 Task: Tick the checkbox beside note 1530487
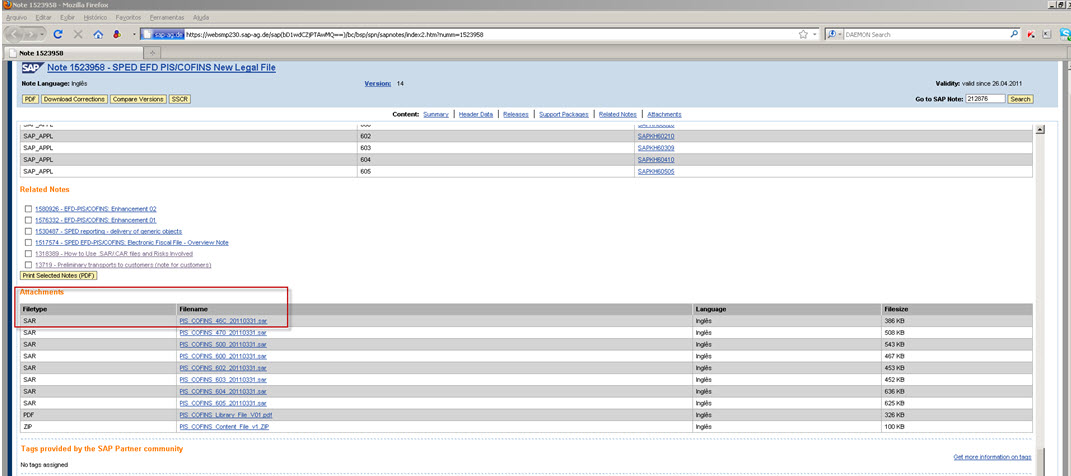(28, 231)
